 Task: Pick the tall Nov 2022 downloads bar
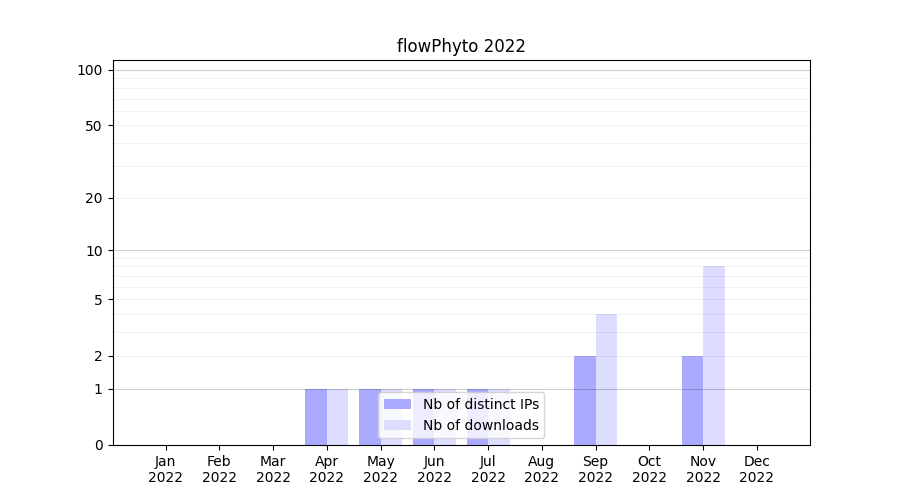tap(714, 355)
